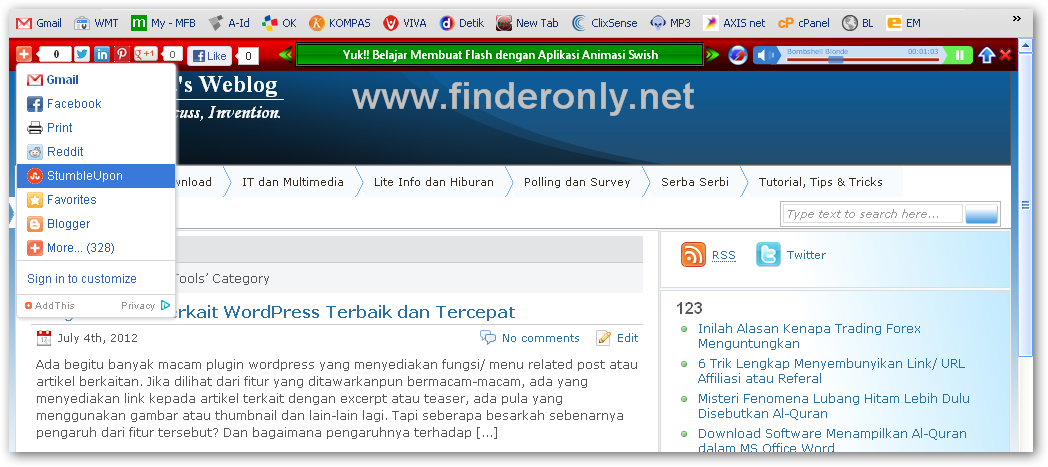Open the WMT bookmark

click(96, 23)
